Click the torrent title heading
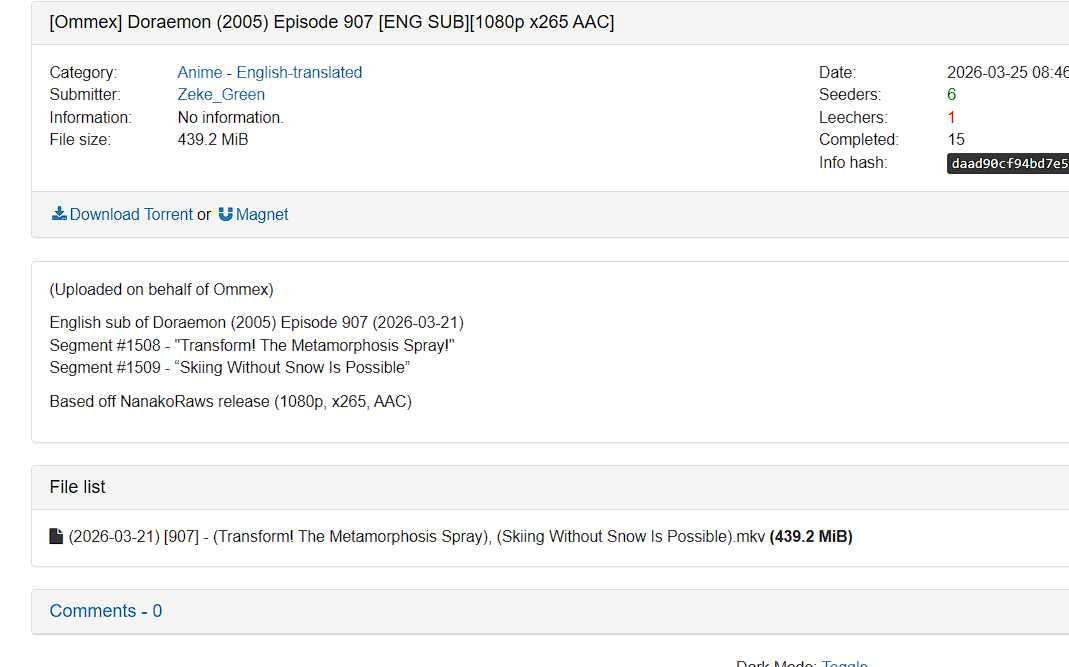This screenshot has height=667, width=1069. point(331,22)
